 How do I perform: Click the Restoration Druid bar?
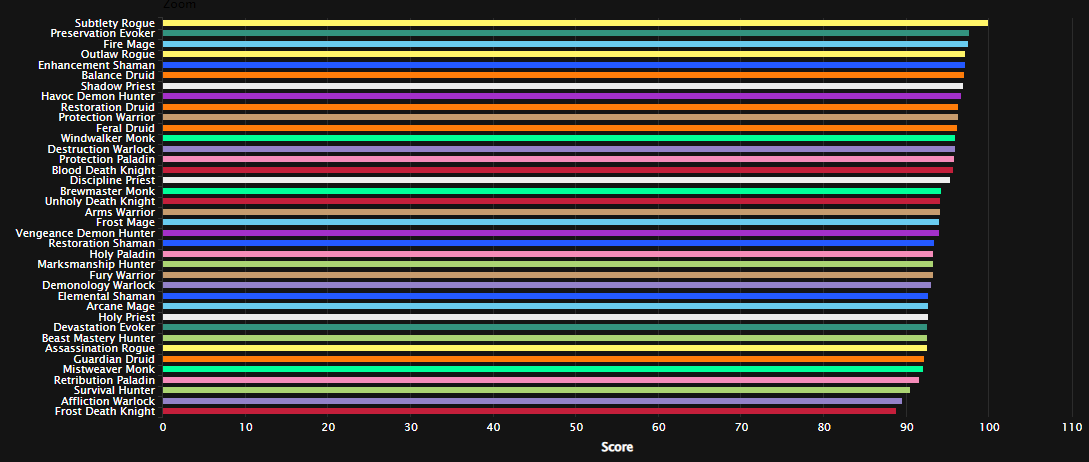pyautogui.click(x=560, y=107)
